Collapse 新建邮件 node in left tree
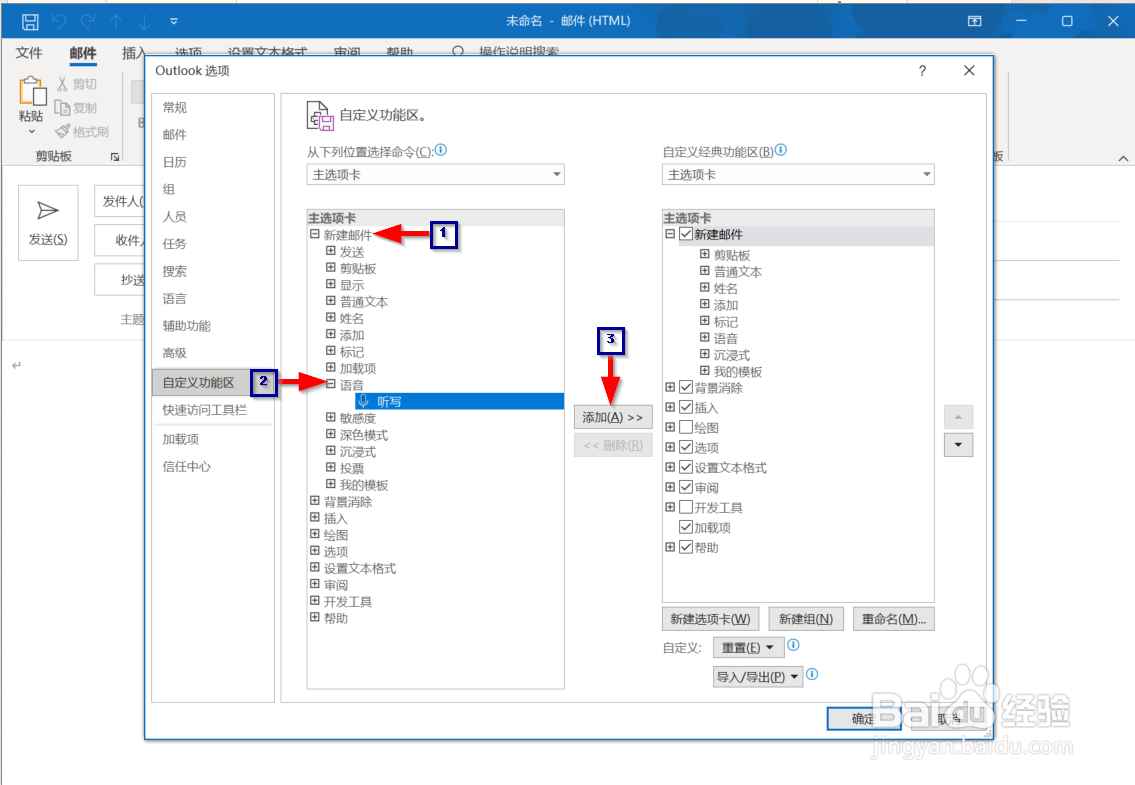 [315, 234]
